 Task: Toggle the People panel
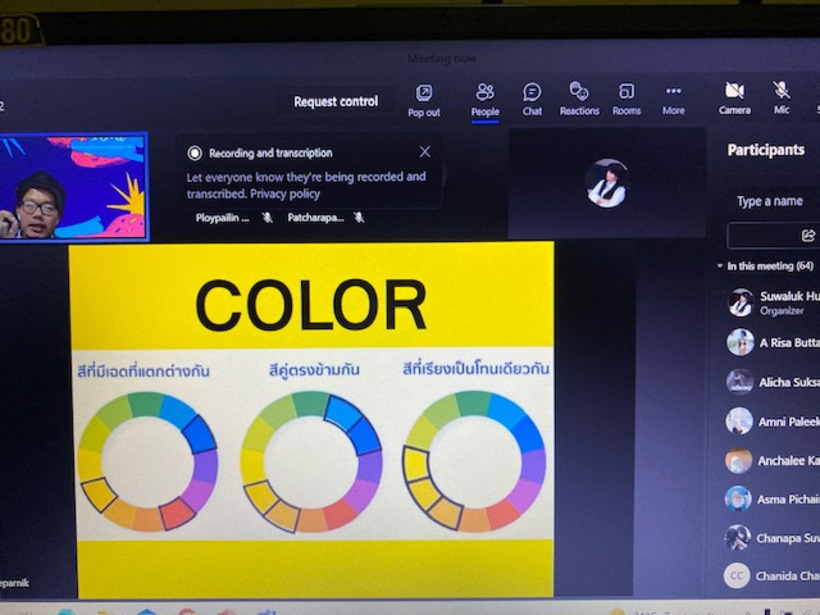485,99
